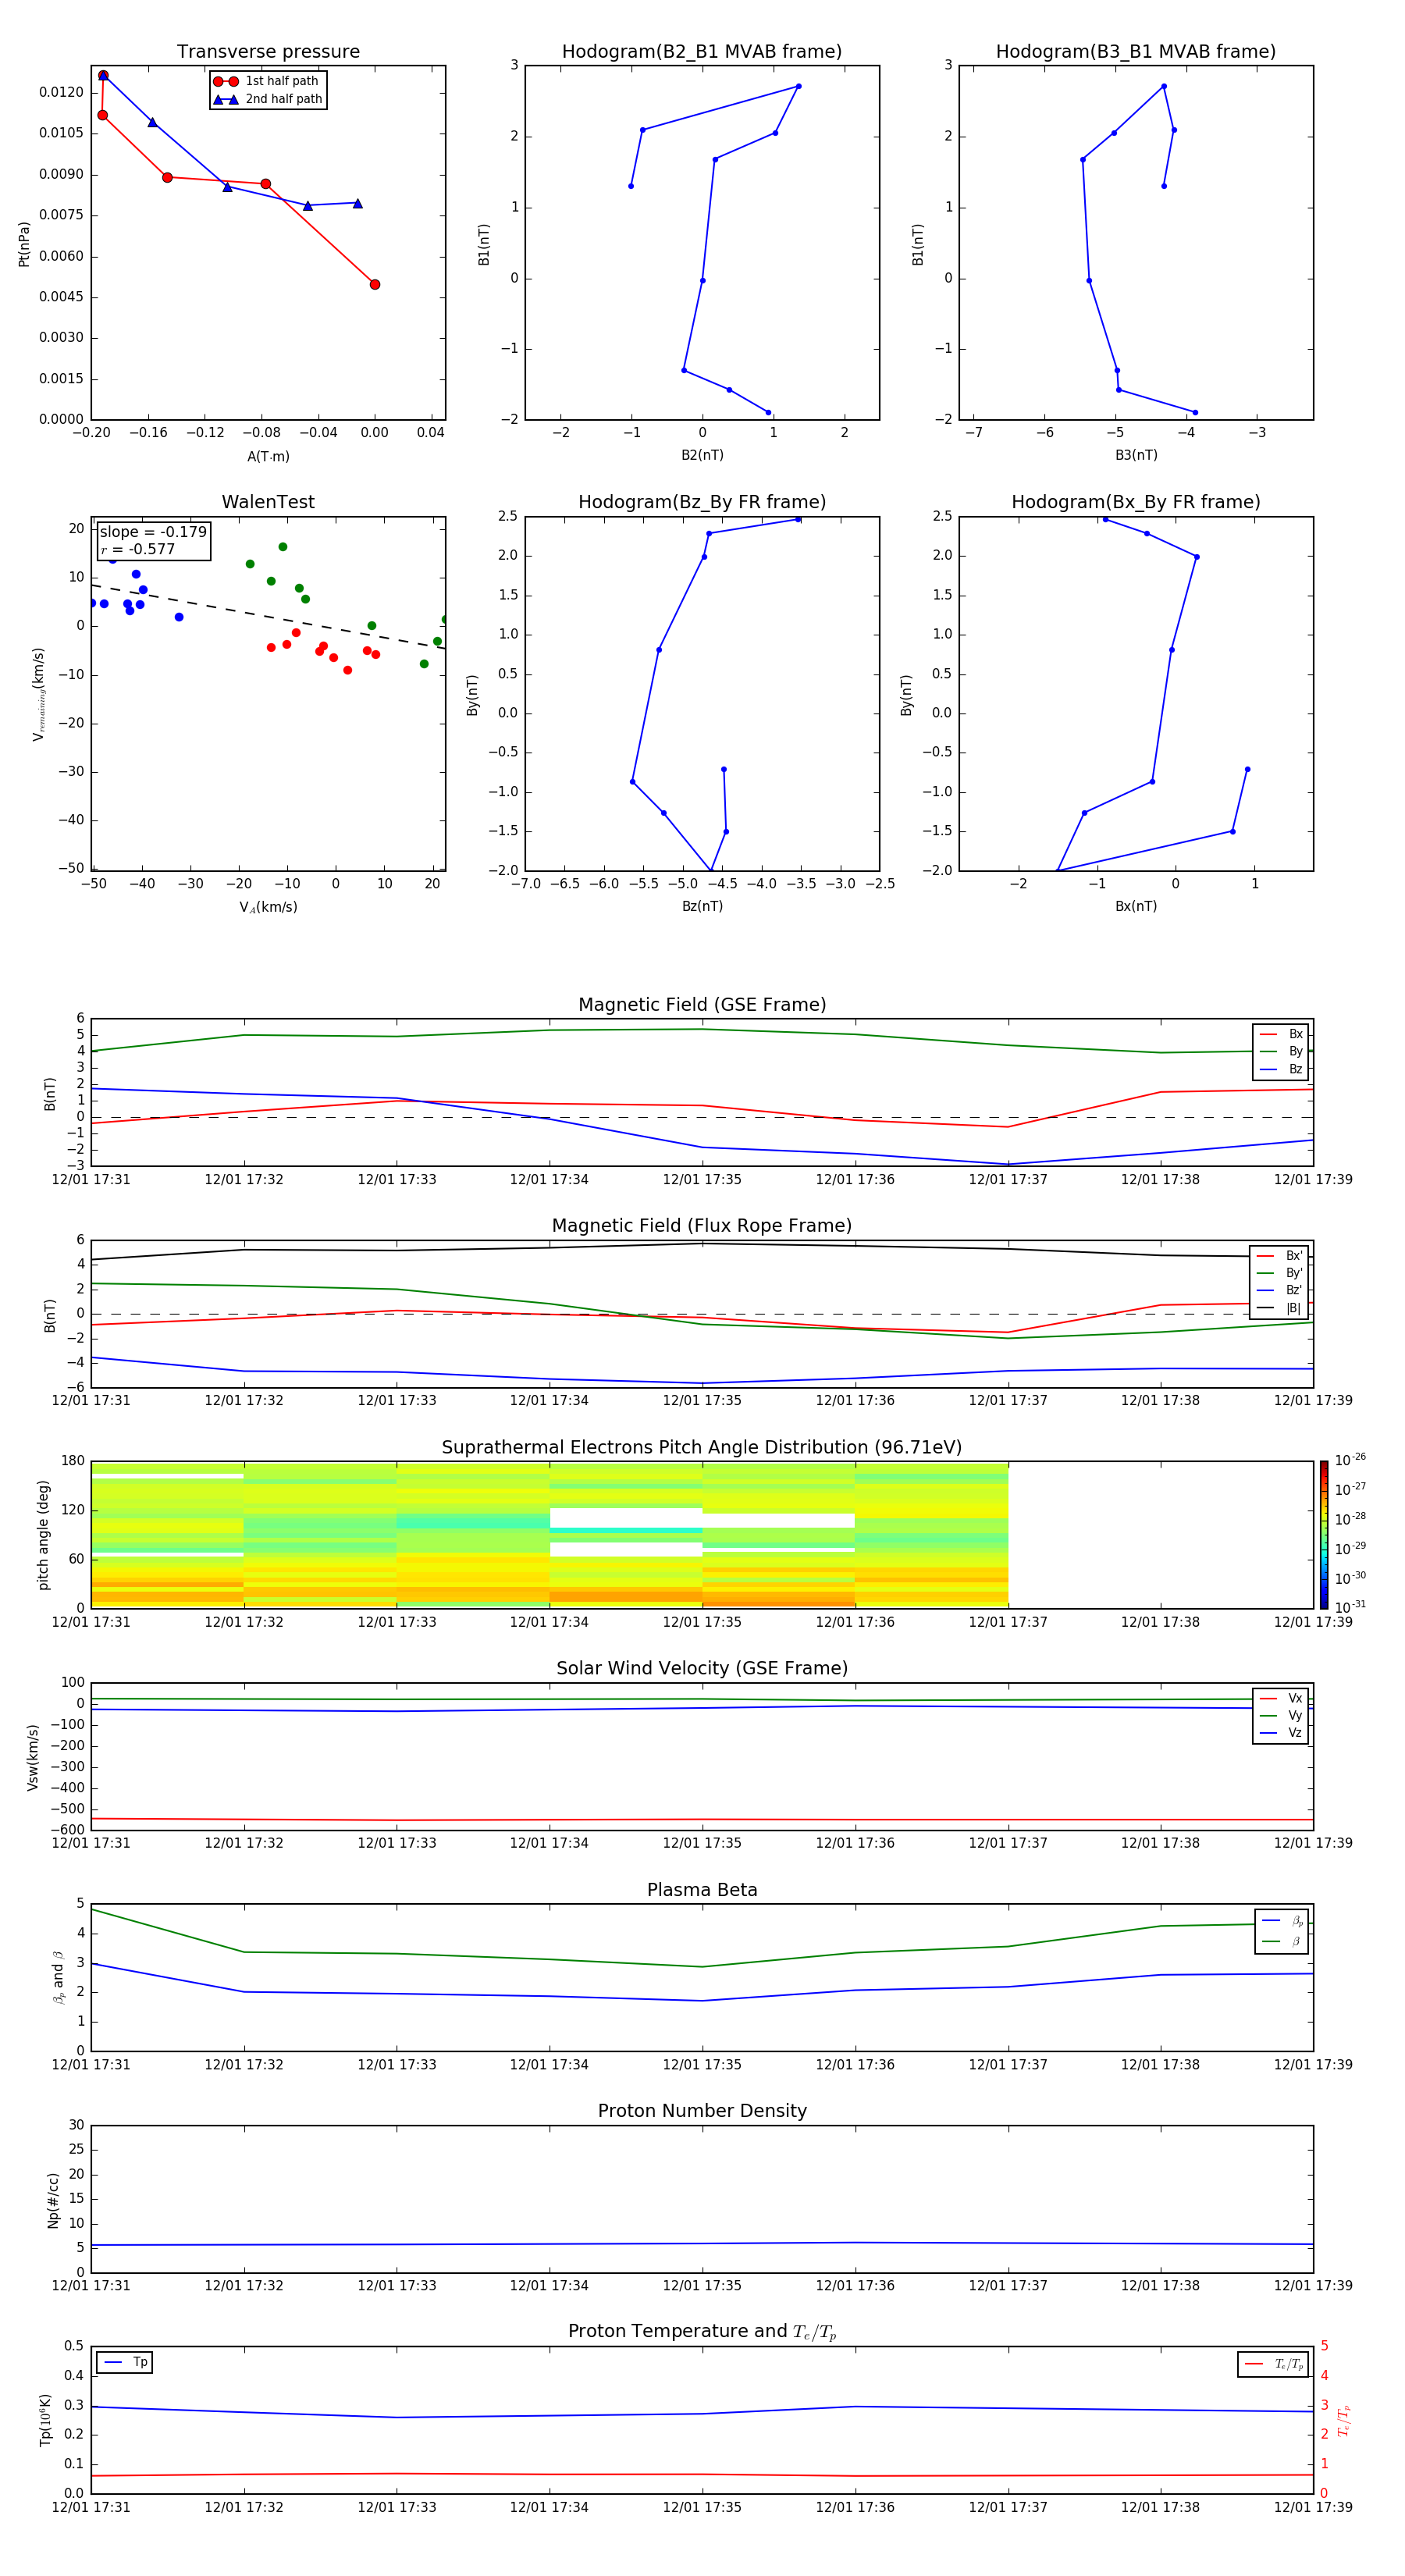Click the "B3(nT)" x-axis label
The width and height of the screenshot is (1405, 2576).
[x=1136, y=456]
